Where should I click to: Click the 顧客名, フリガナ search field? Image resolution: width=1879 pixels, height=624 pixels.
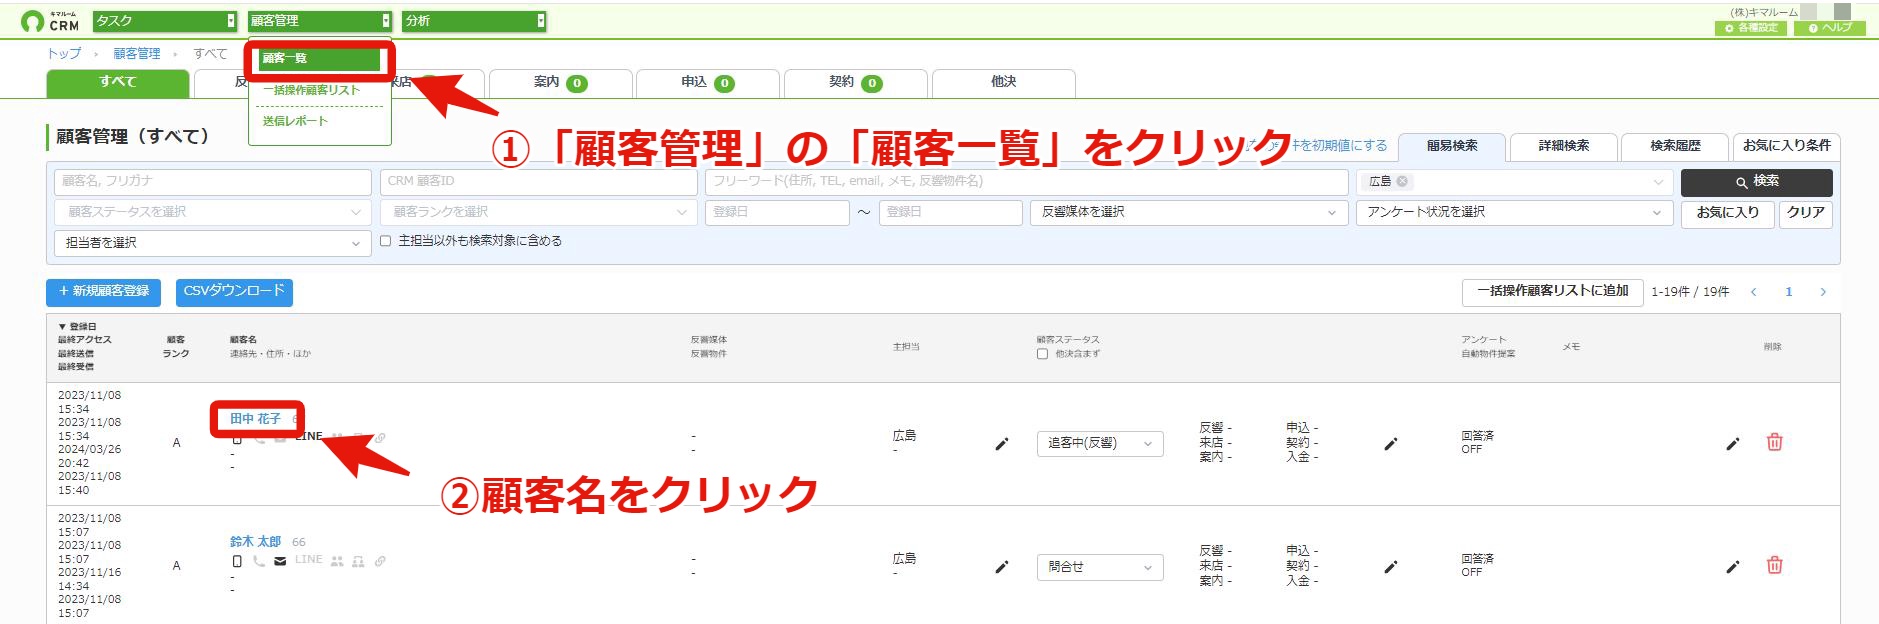coord(212,181)
